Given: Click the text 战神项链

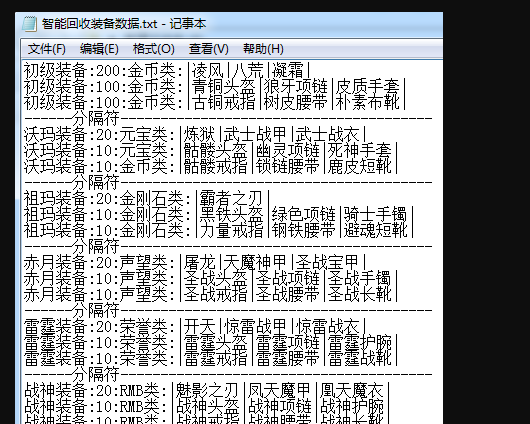Looking at the screenshot, I should click(280, 406).
